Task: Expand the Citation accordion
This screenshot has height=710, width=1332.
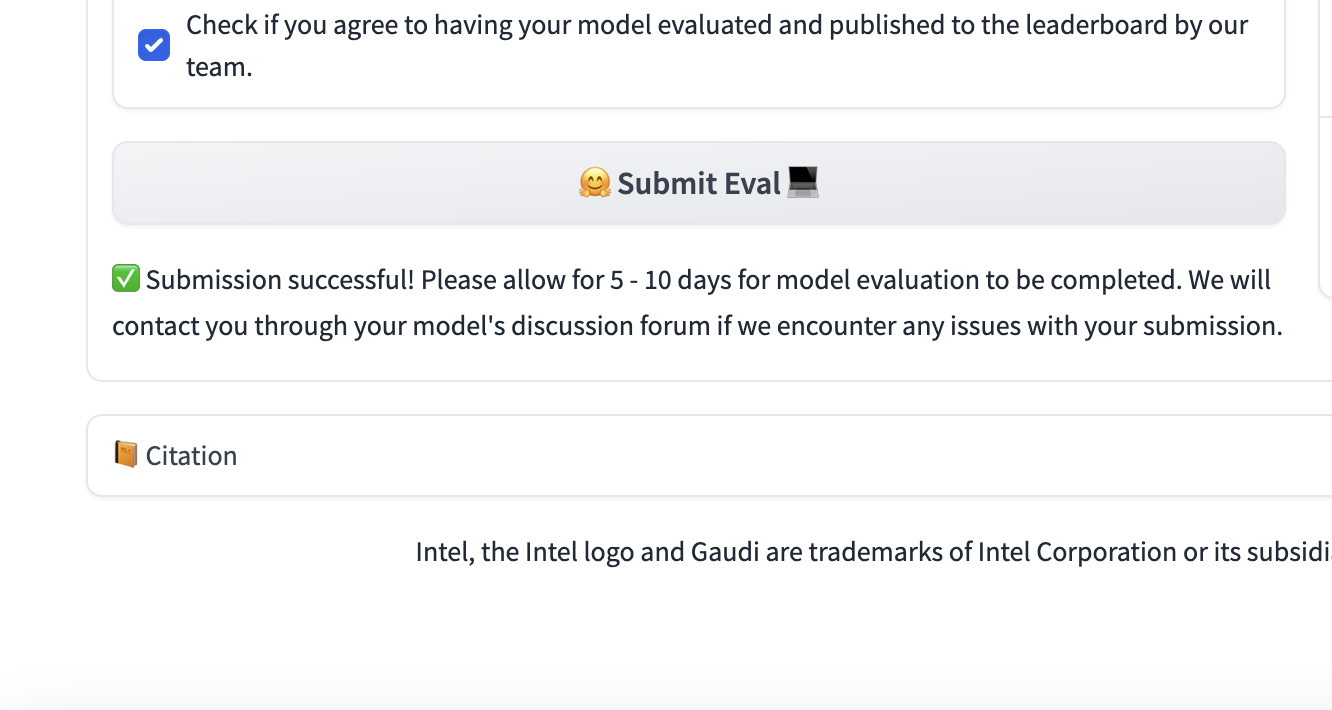Action: click(x=700, y=456)
